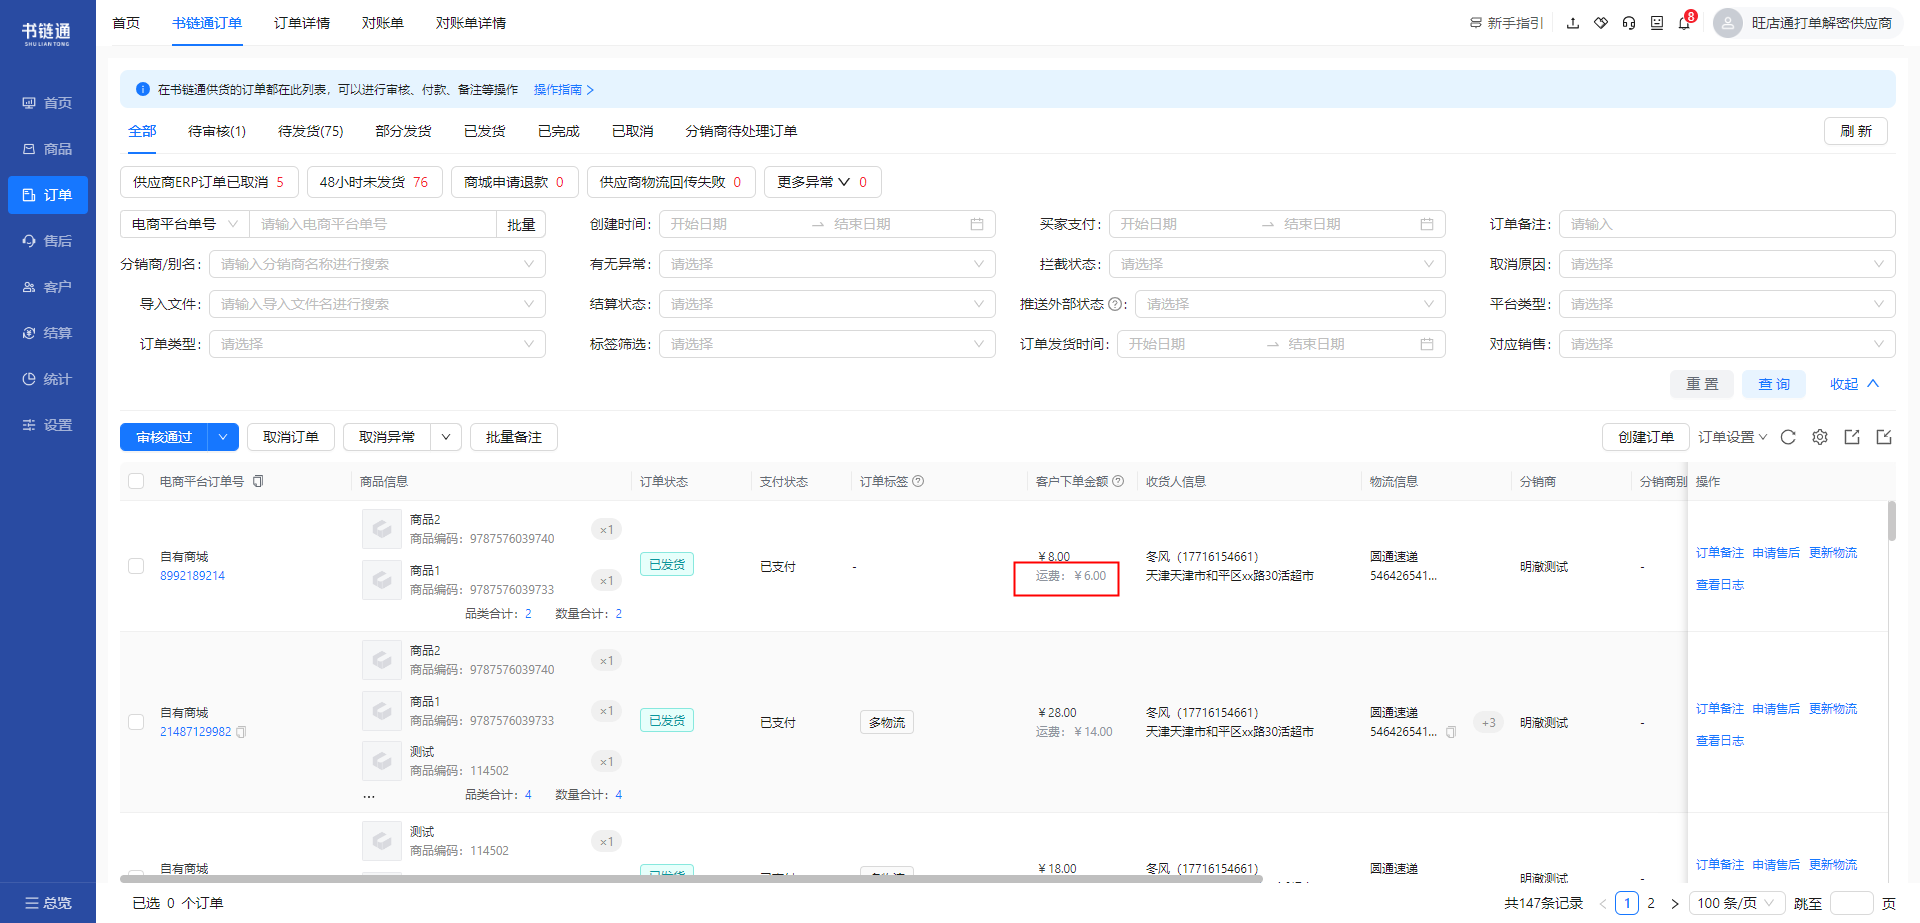Click calendar icon in 买家支付 date range field
Viewport: 1920px width, 923px height.
pos(1427,224)
